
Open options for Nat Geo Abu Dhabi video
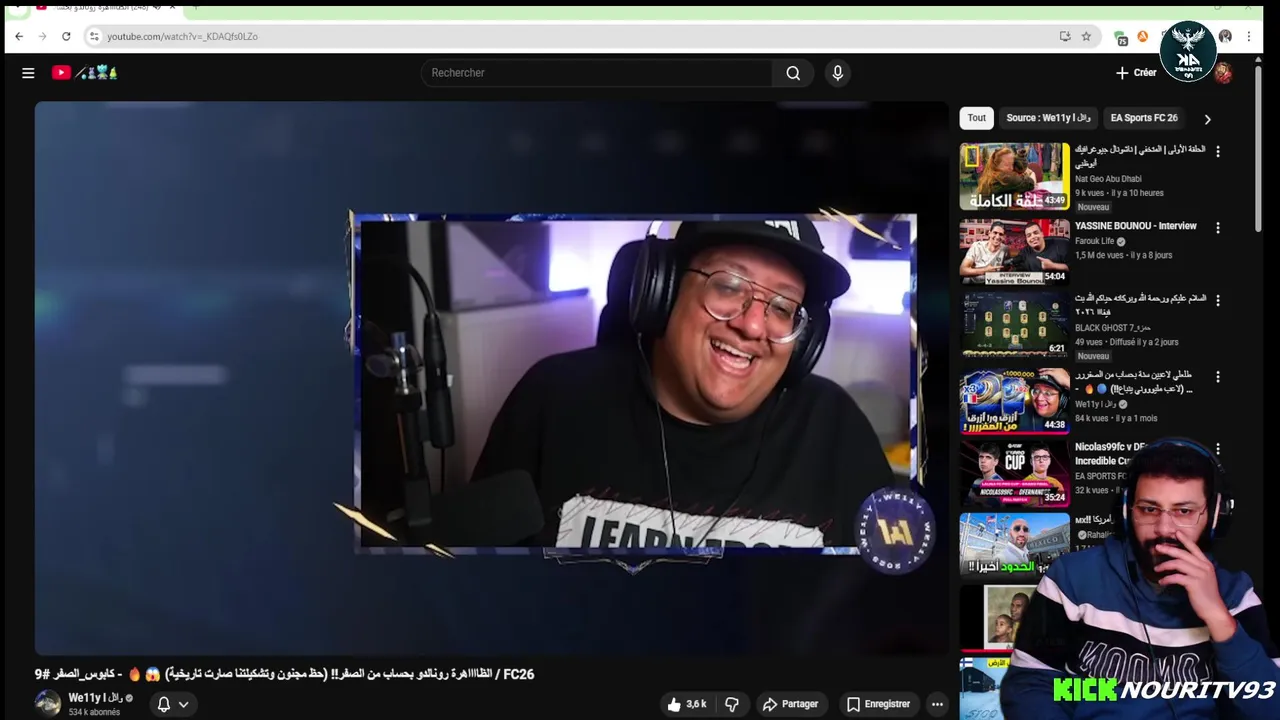point(1218,151)
